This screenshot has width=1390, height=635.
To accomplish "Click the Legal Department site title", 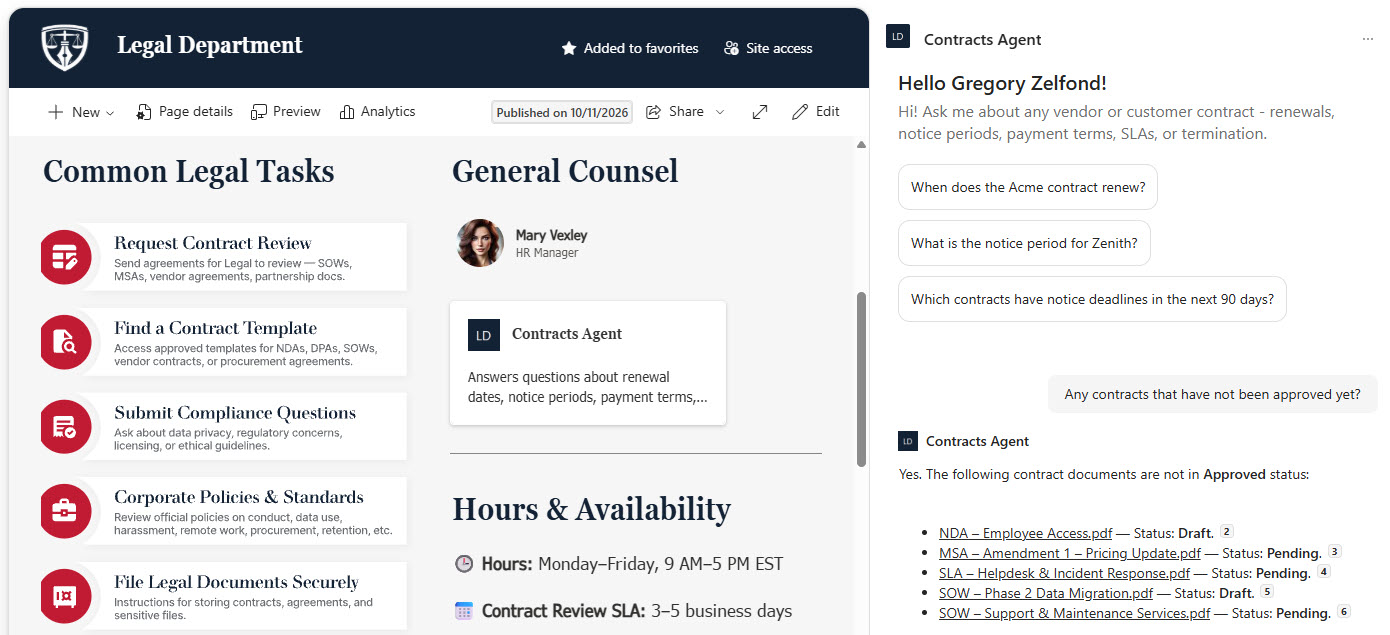I will point(210,46).
